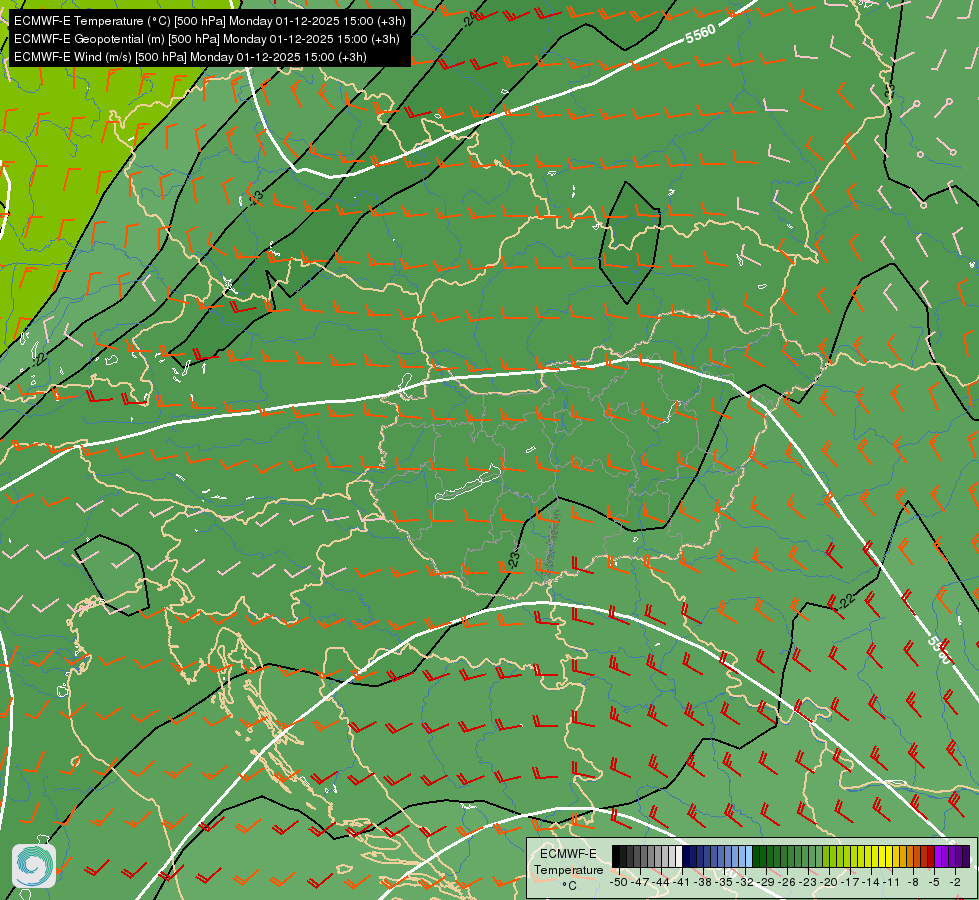Click the °C unit label in the legend
Screen dimensions: 979x900
pos(569,885)
